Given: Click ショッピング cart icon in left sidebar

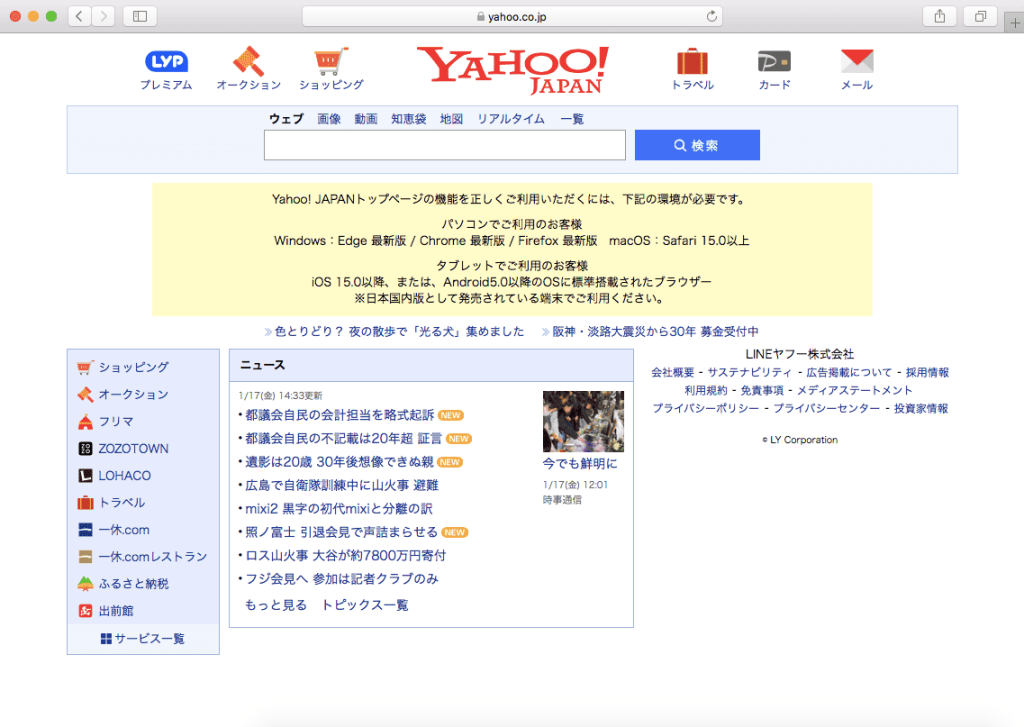Looking at the screenshot, I should point(85,367).
